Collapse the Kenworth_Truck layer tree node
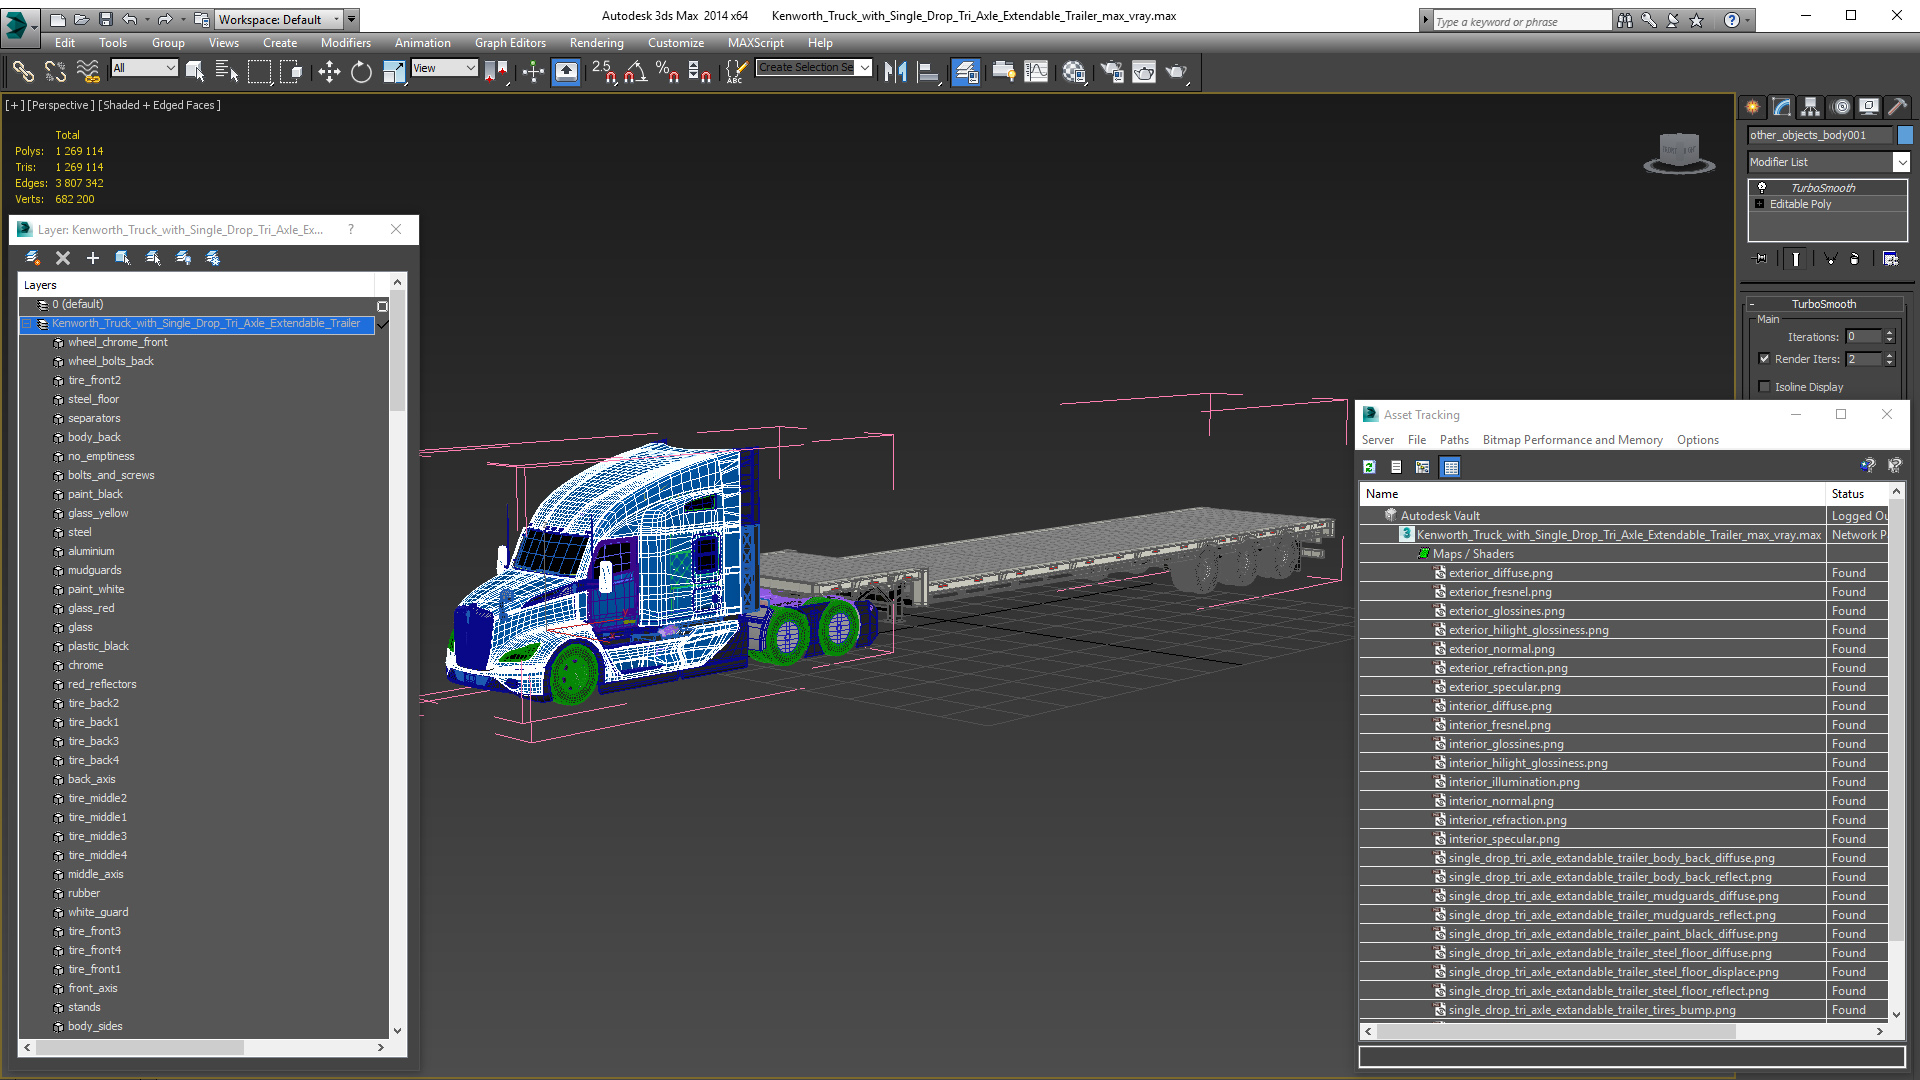Image resolution: width=1920 pixels, height=1080 pixels. 27,324
